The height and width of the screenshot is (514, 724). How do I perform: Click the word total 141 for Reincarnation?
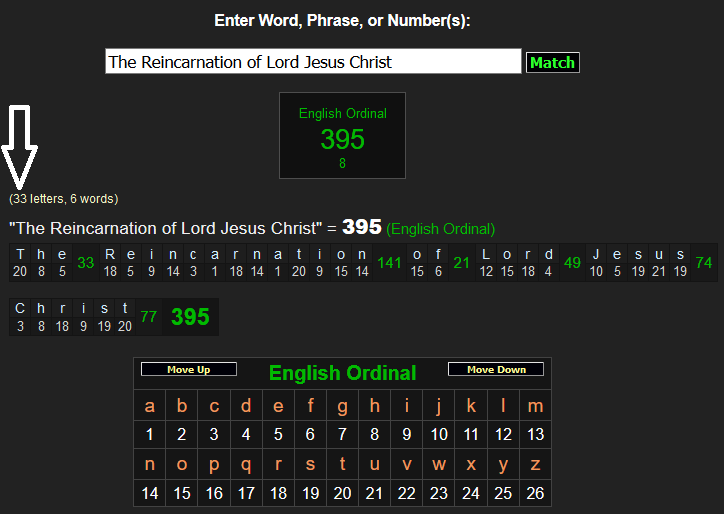[389, 263]
